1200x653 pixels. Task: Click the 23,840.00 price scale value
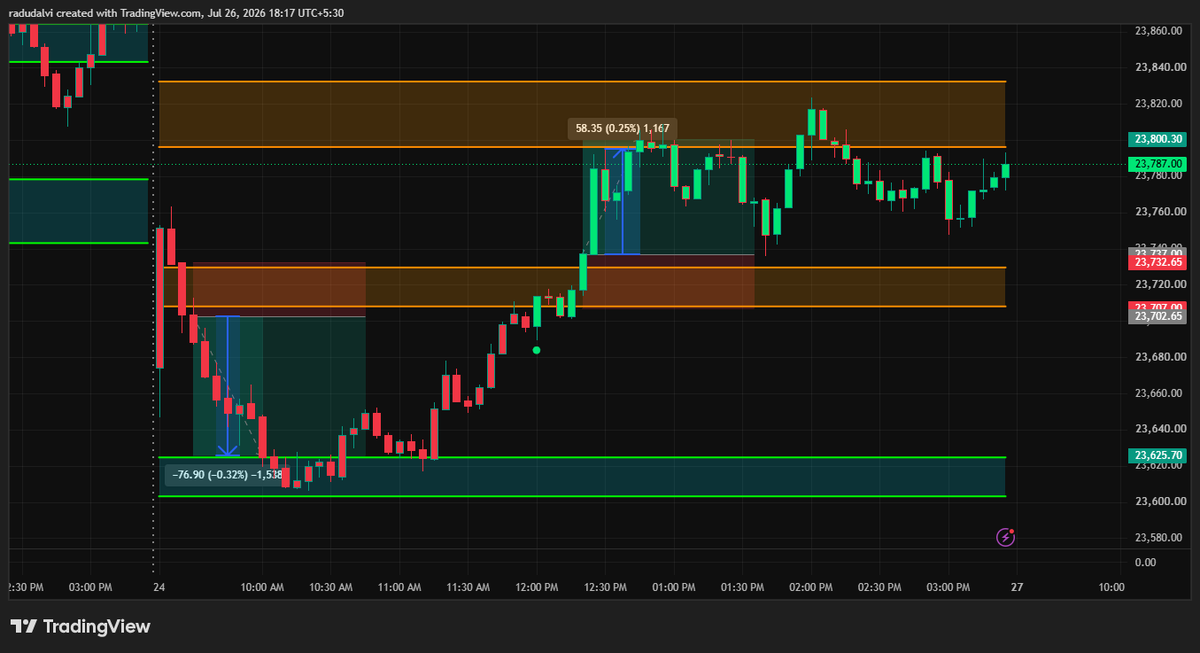click(1160, 67)
